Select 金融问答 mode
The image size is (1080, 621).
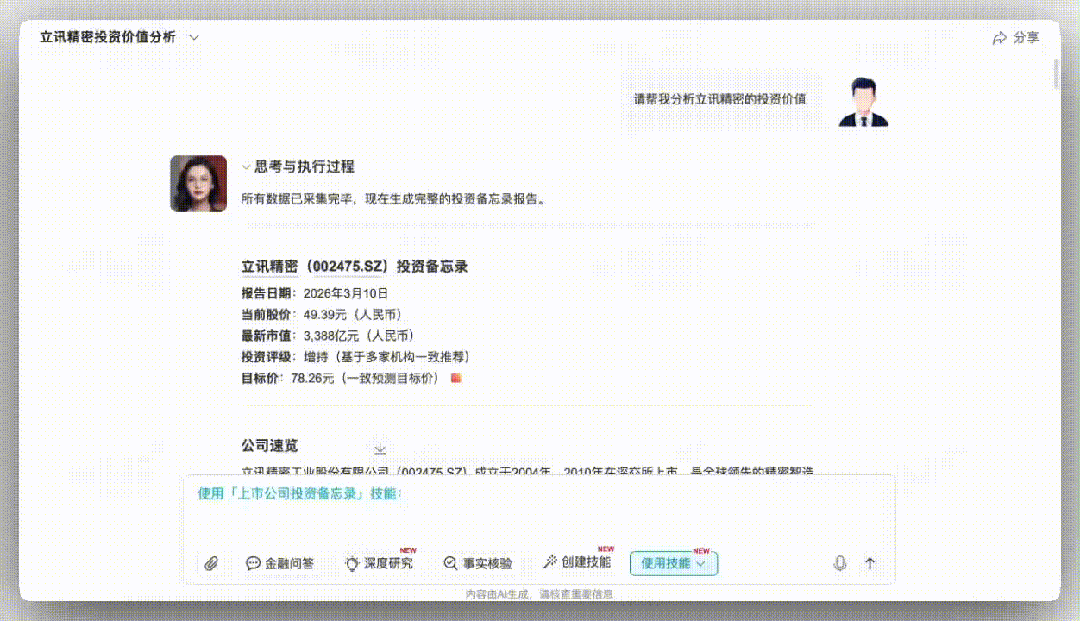click(x=280, y=563)
